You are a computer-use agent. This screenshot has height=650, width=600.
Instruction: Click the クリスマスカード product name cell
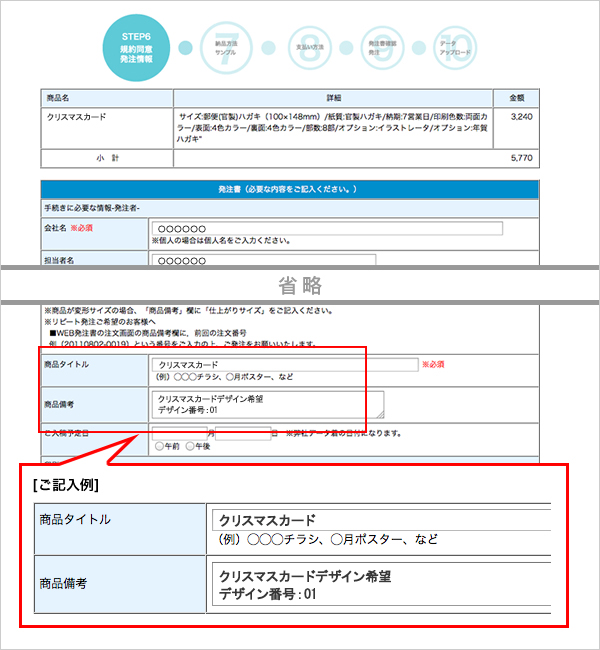click(x=107, y=128)
